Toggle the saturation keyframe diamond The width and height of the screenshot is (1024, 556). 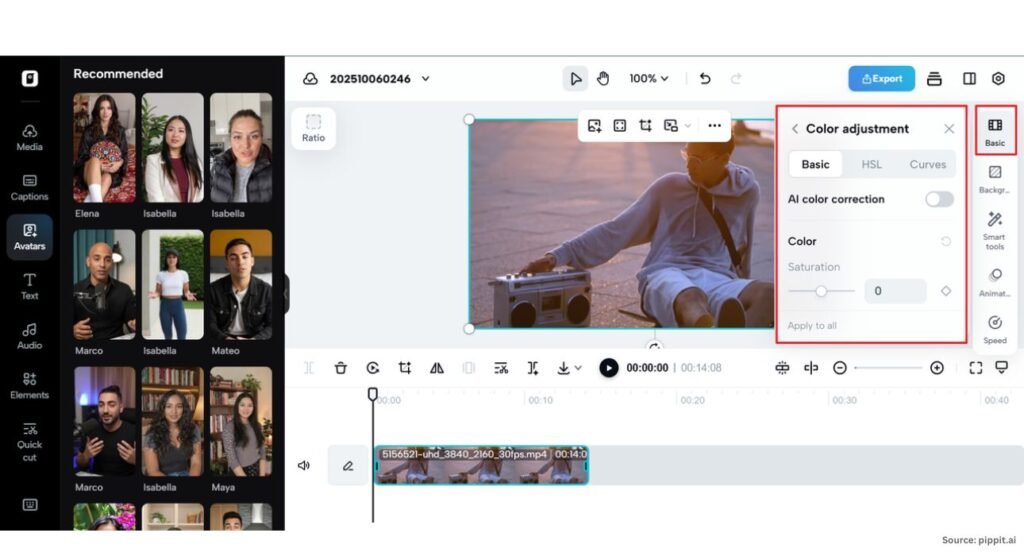[x=945, y=291]
